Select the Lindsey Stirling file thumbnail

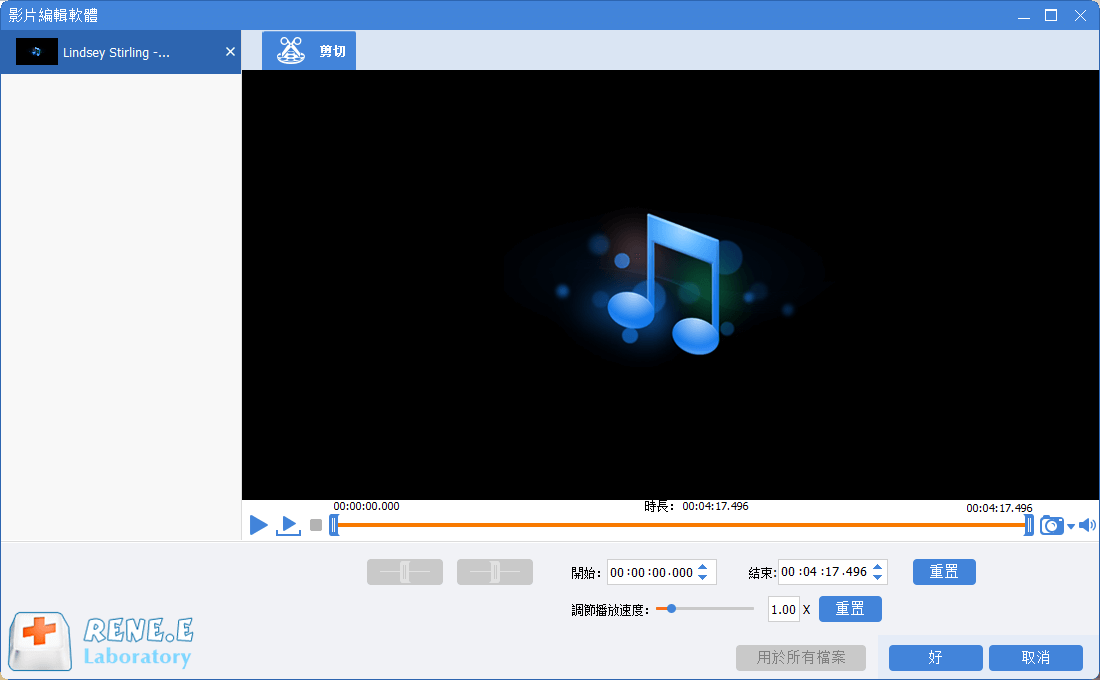36,52
